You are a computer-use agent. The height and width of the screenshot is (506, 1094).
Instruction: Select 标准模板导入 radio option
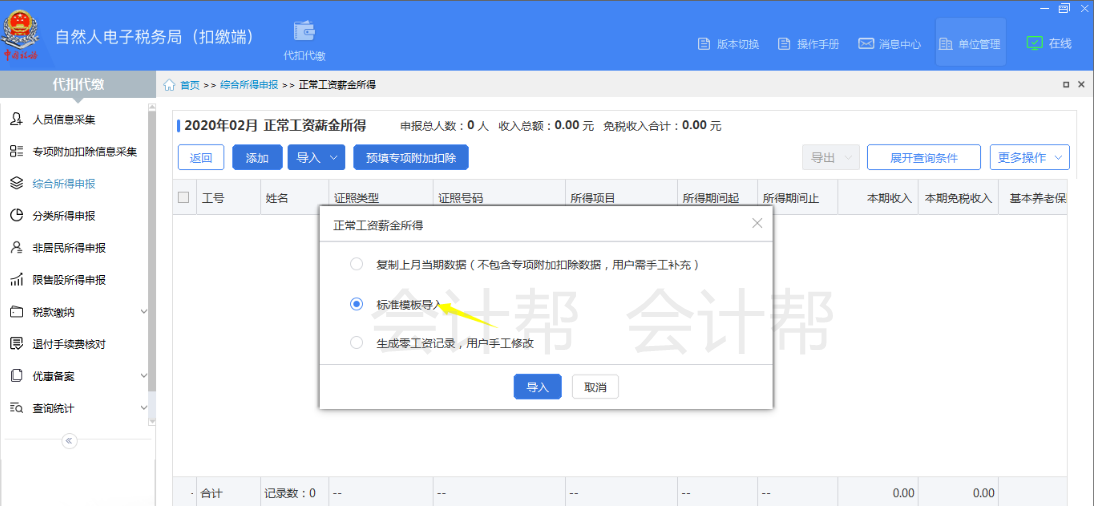(357, 305)
